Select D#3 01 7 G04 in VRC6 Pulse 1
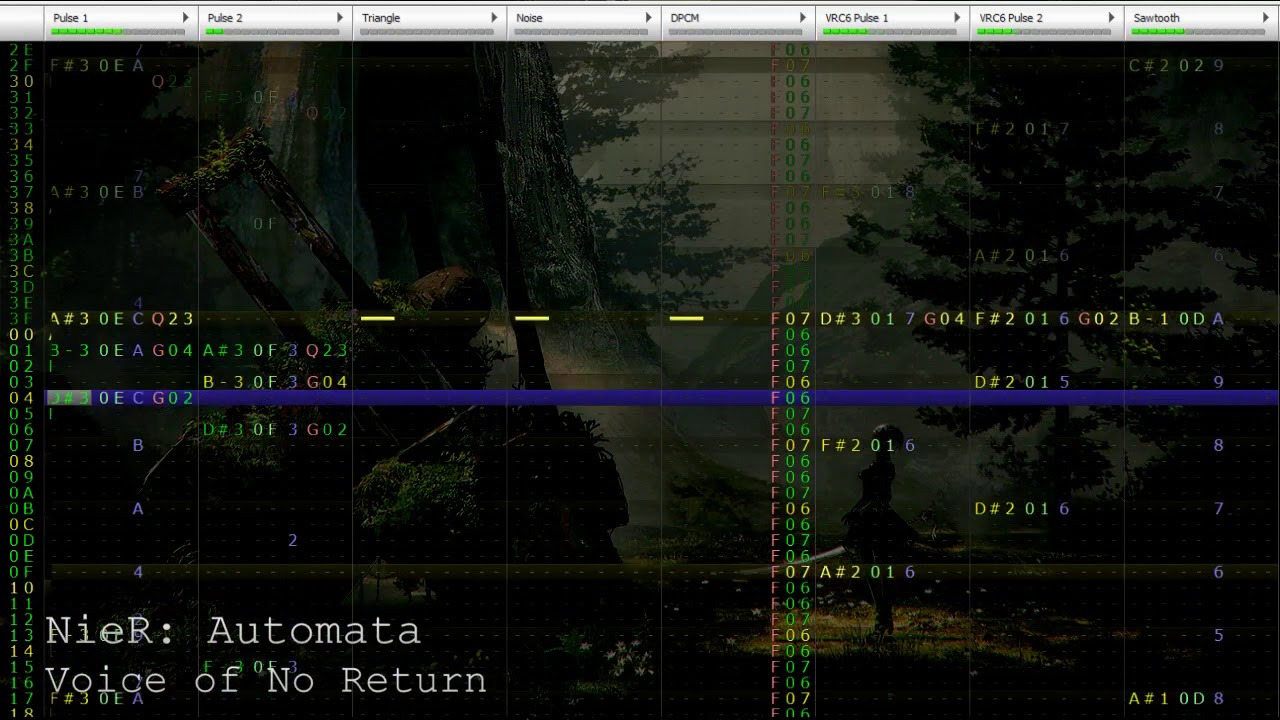This screenshot has height=720, width=1280. coord(892,319)
